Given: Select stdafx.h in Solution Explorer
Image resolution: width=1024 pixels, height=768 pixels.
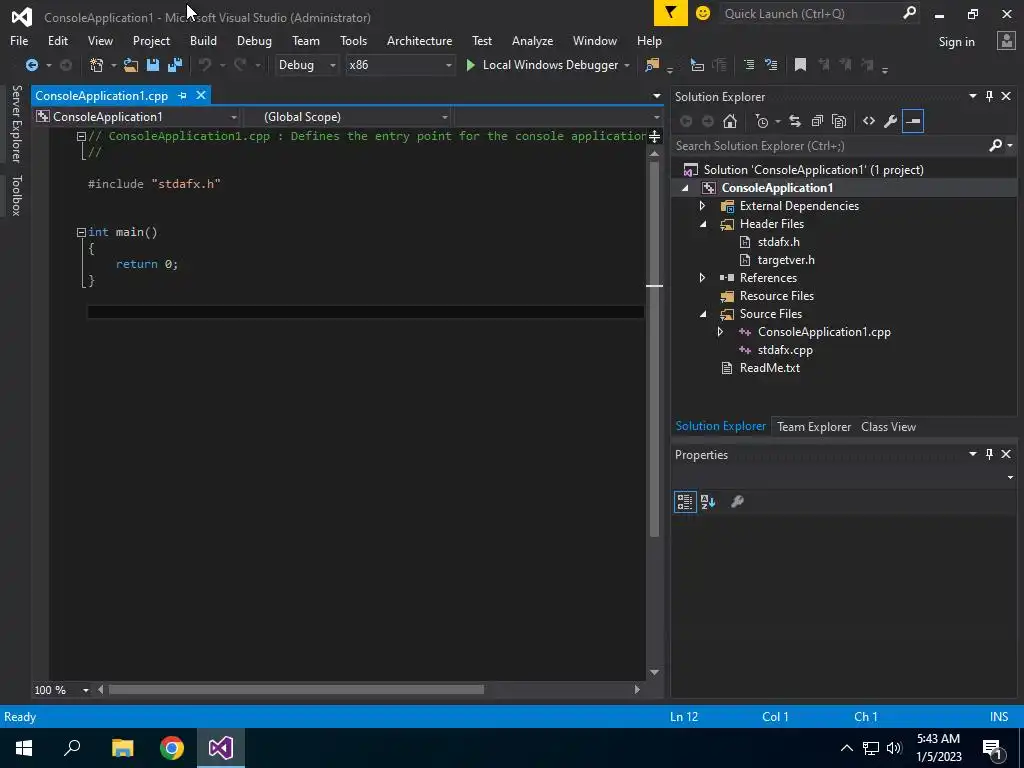Looking at the screenshot, I should tap(778, 242).
